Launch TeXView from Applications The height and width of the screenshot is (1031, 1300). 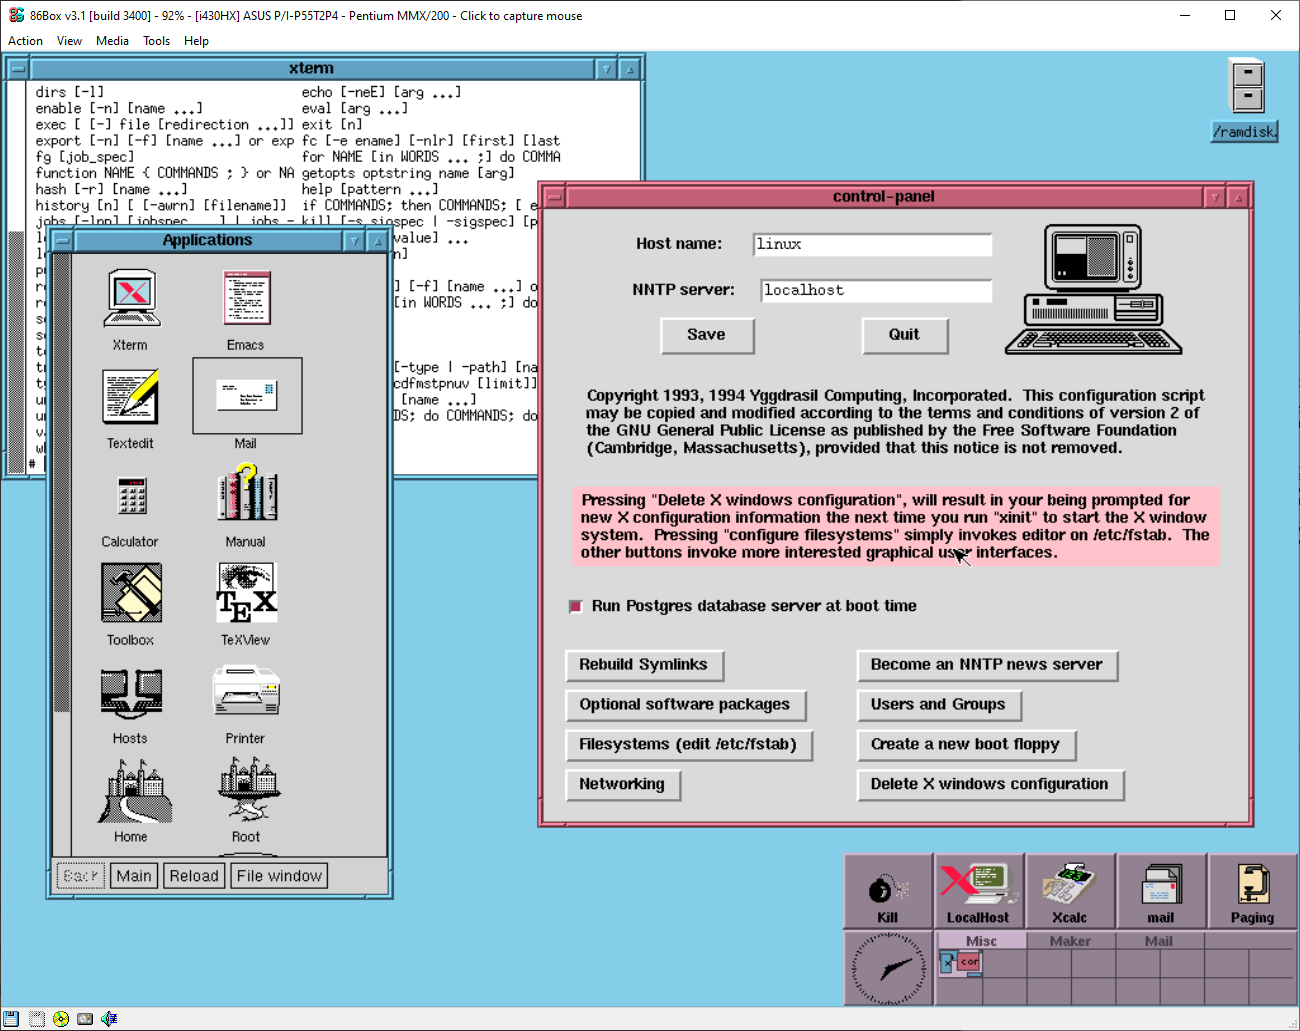tap(246, 593)
